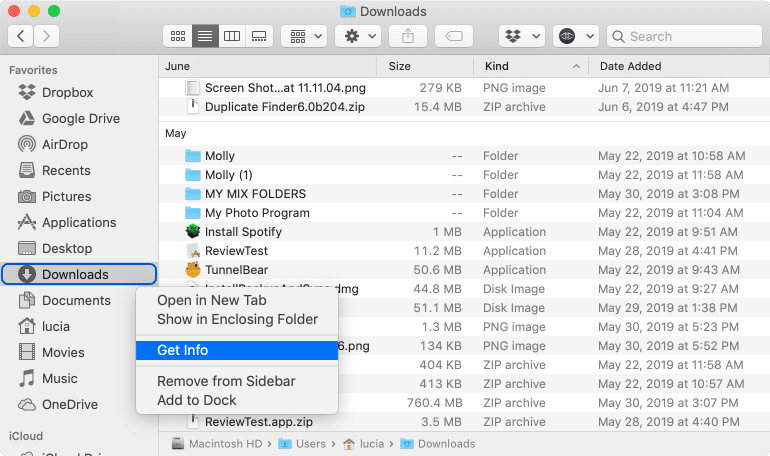
Task: Open Google Drive in the sidebar
Action: point(80,118)
